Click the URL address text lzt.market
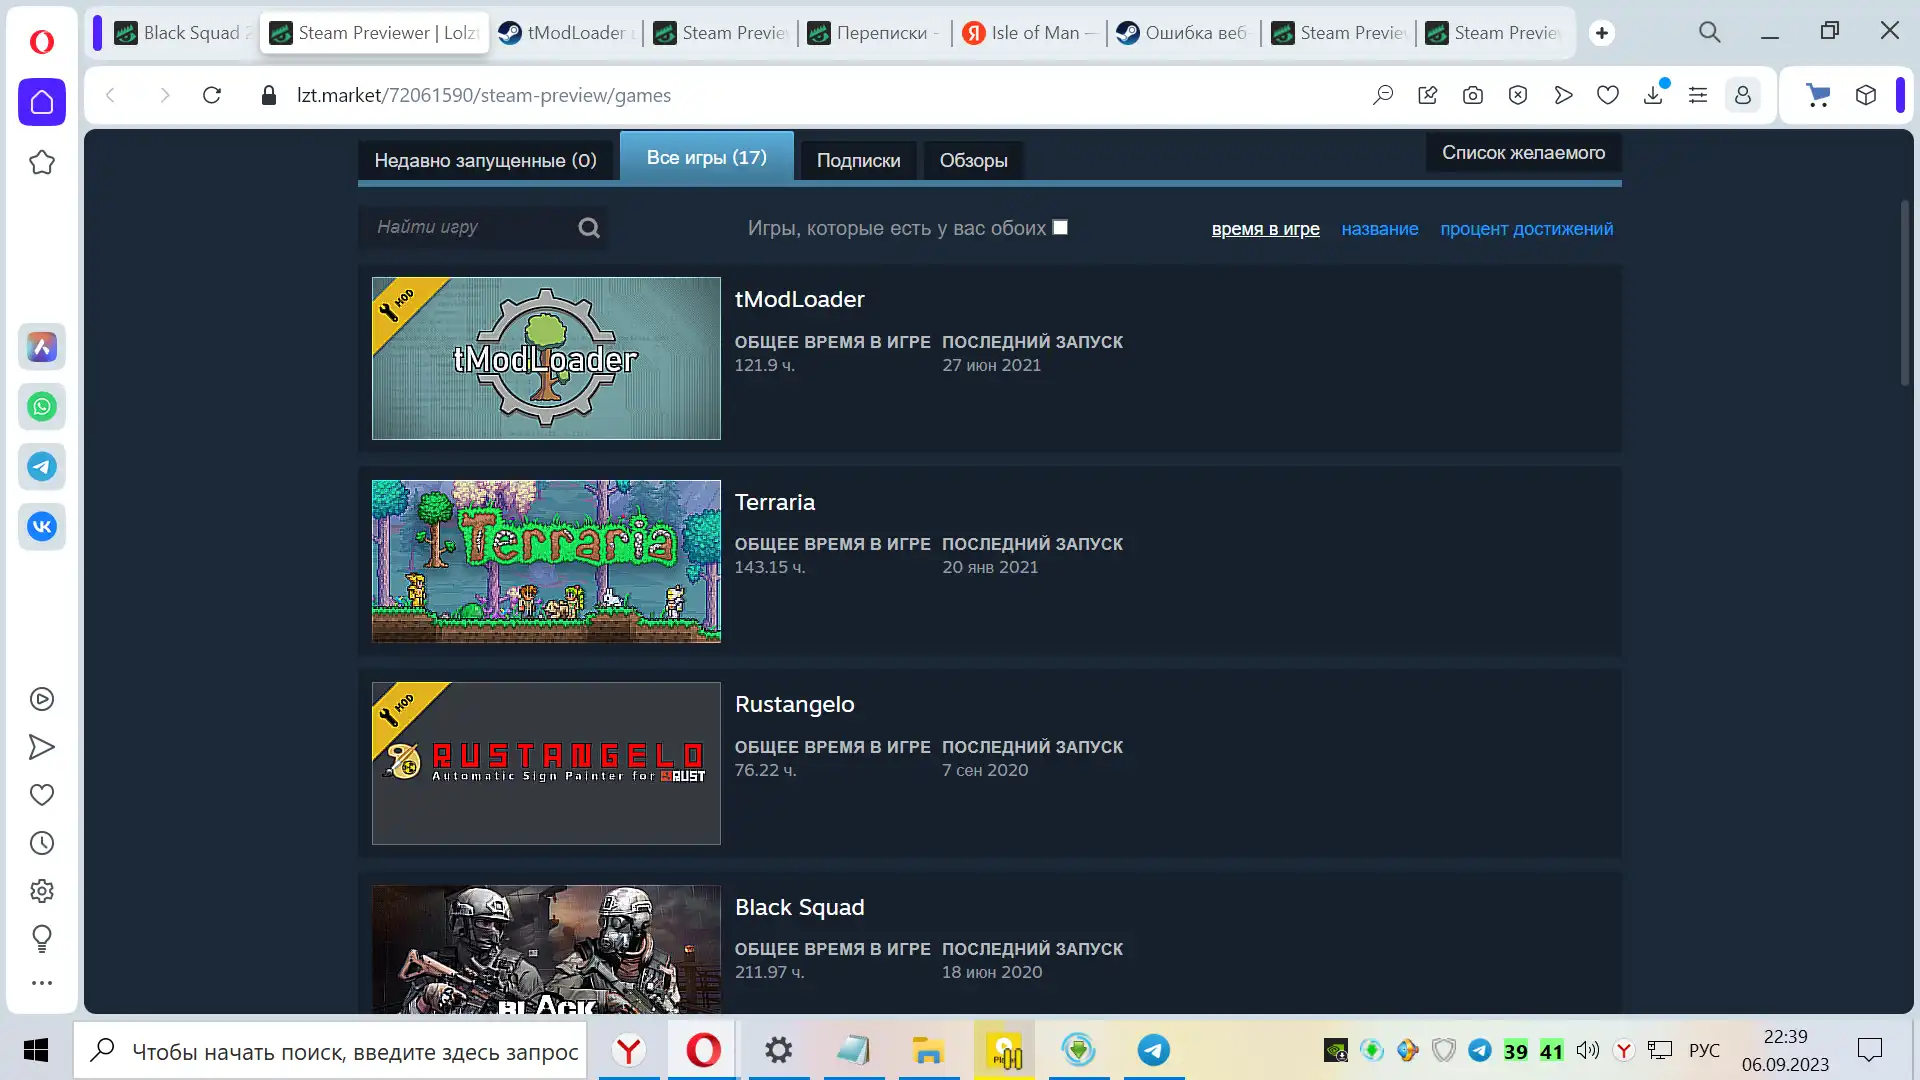The height and width of the screenshot is (1080, 1920). pyautogui.click(x=484, y=95)
